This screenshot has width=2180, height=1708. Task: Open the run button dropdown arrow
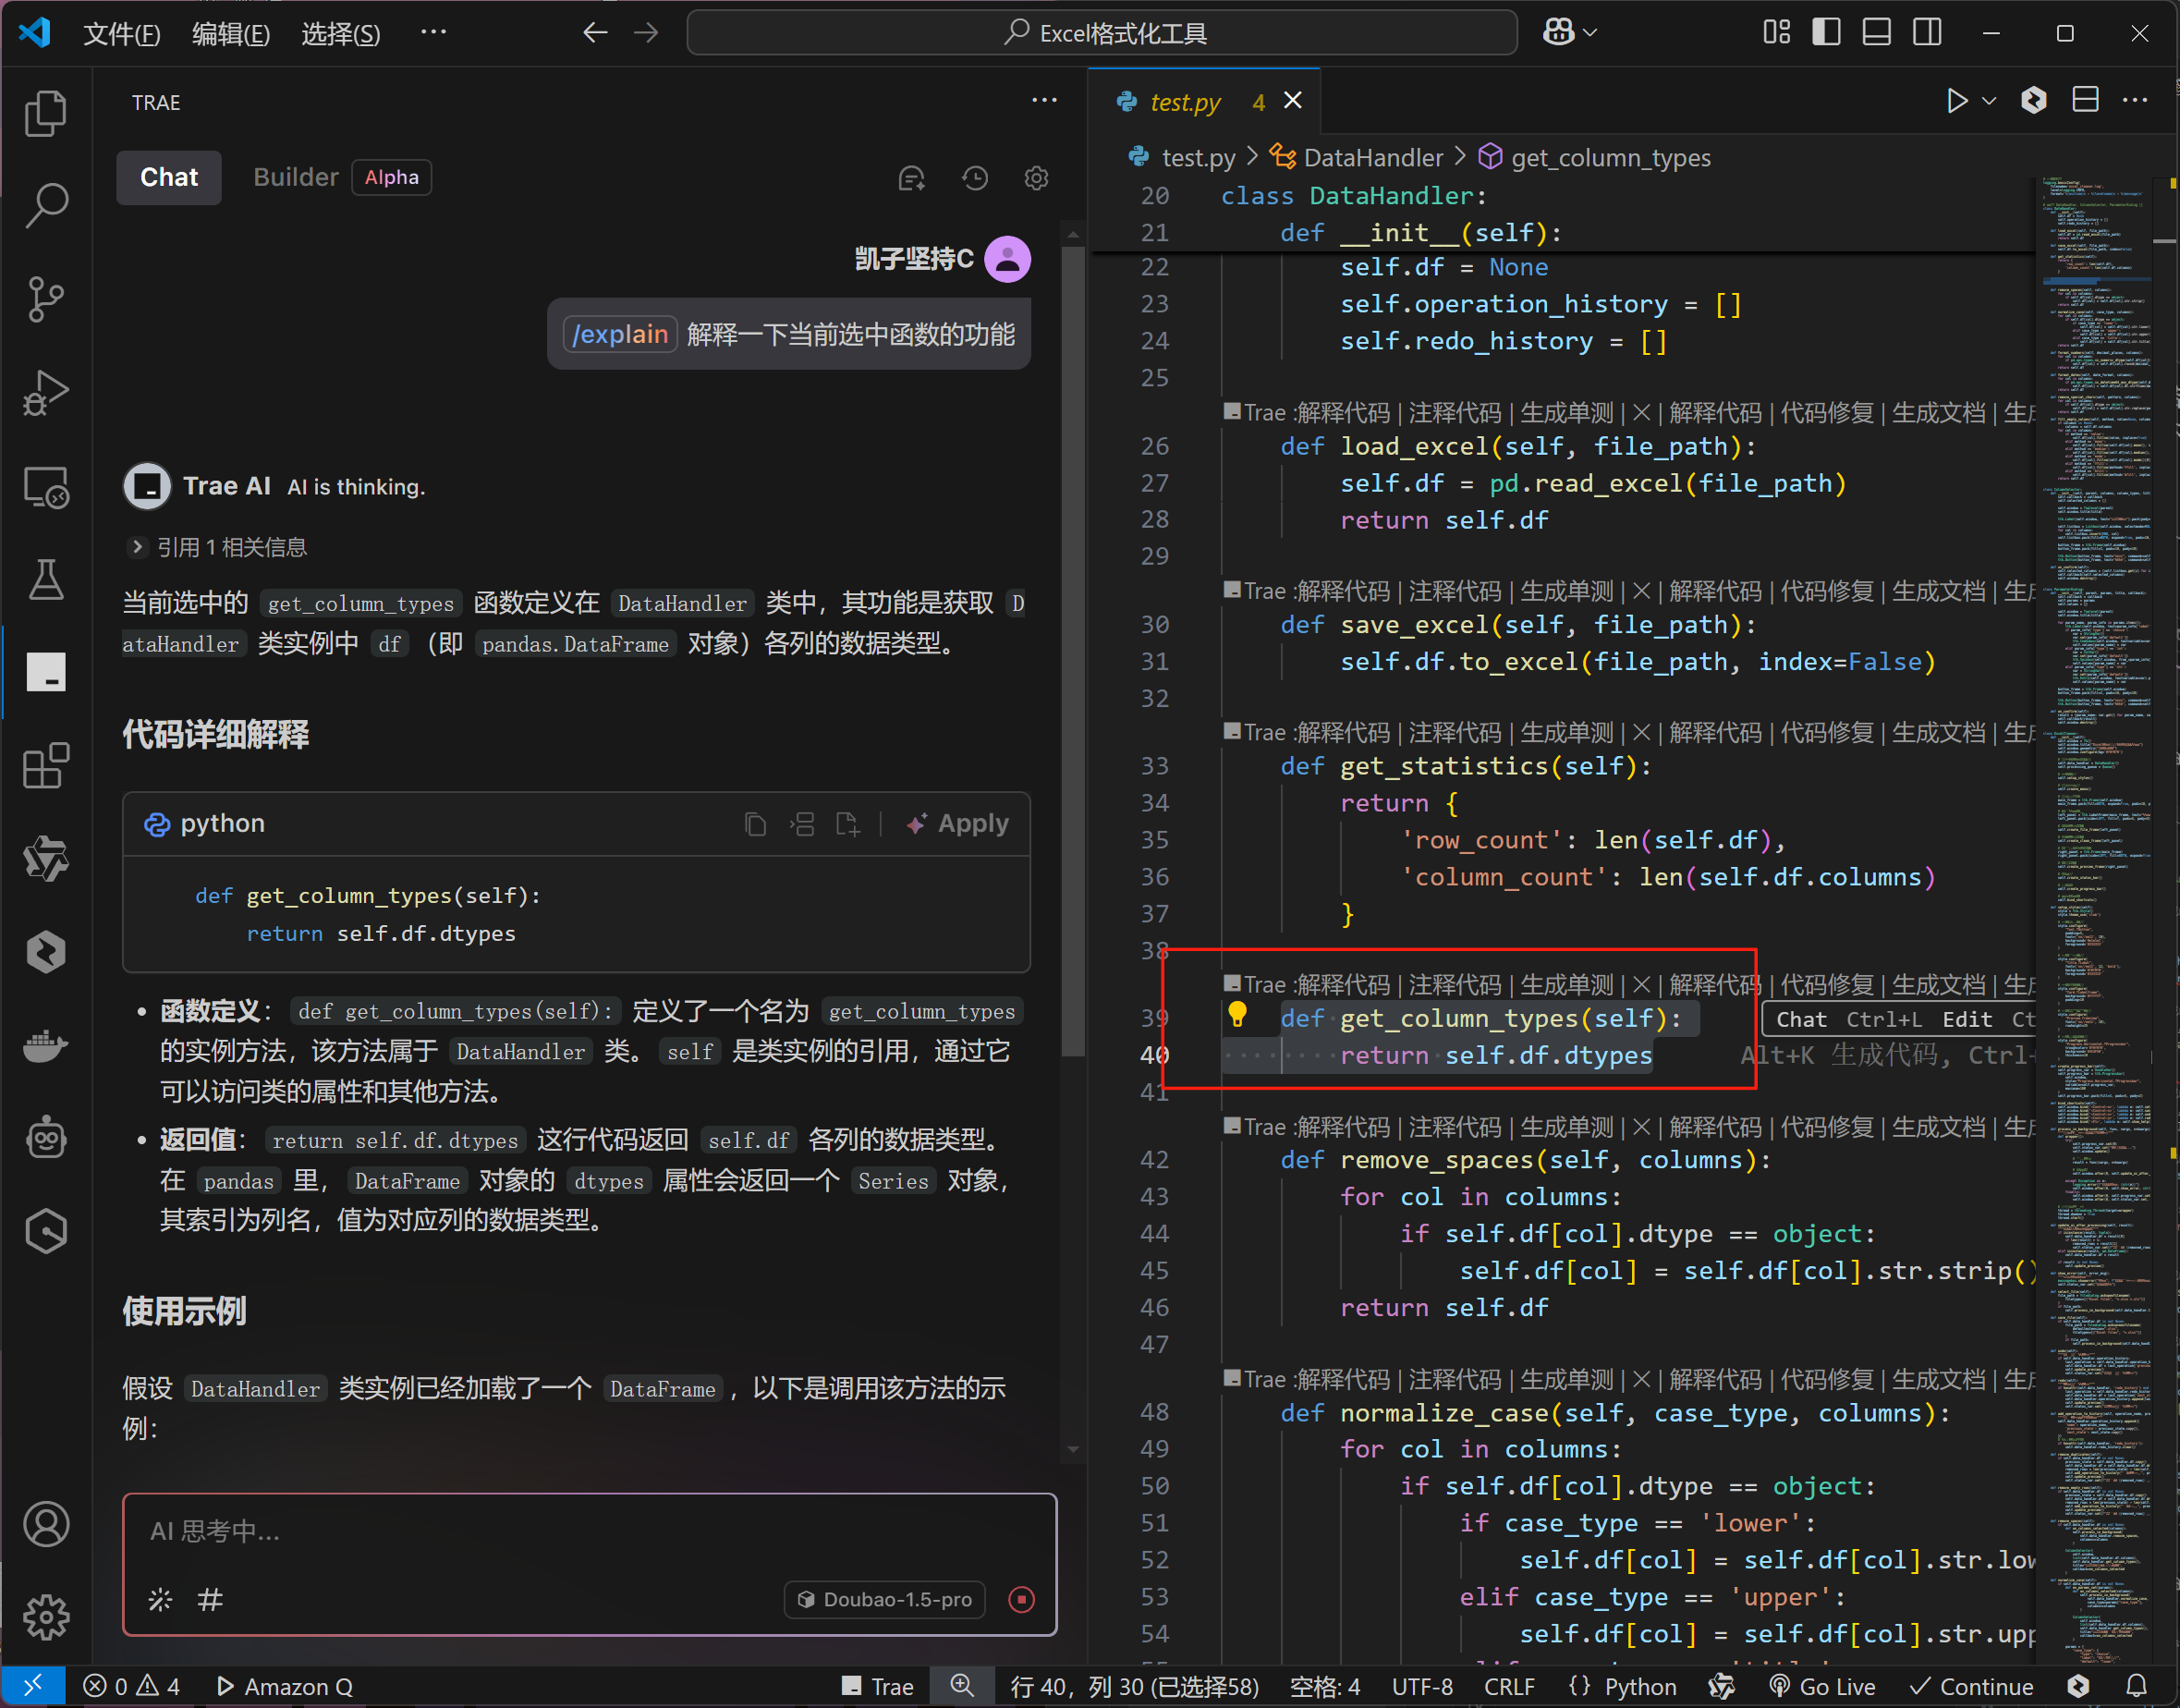pyautogui.click(x=1989, y=101)
